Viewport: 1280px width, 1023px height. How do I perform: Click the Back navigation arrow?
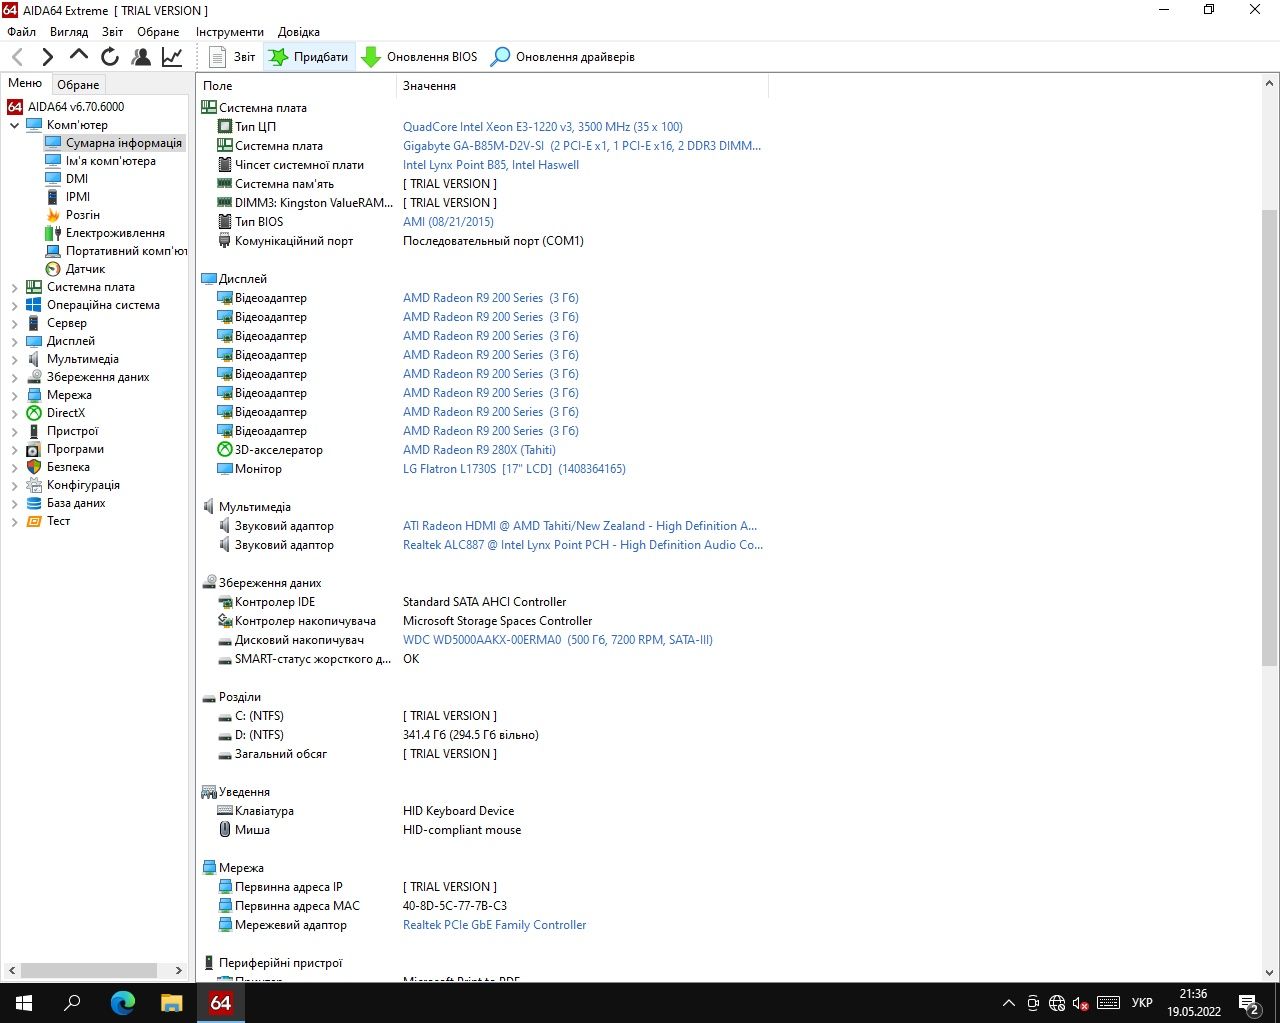tap(17, 57)
